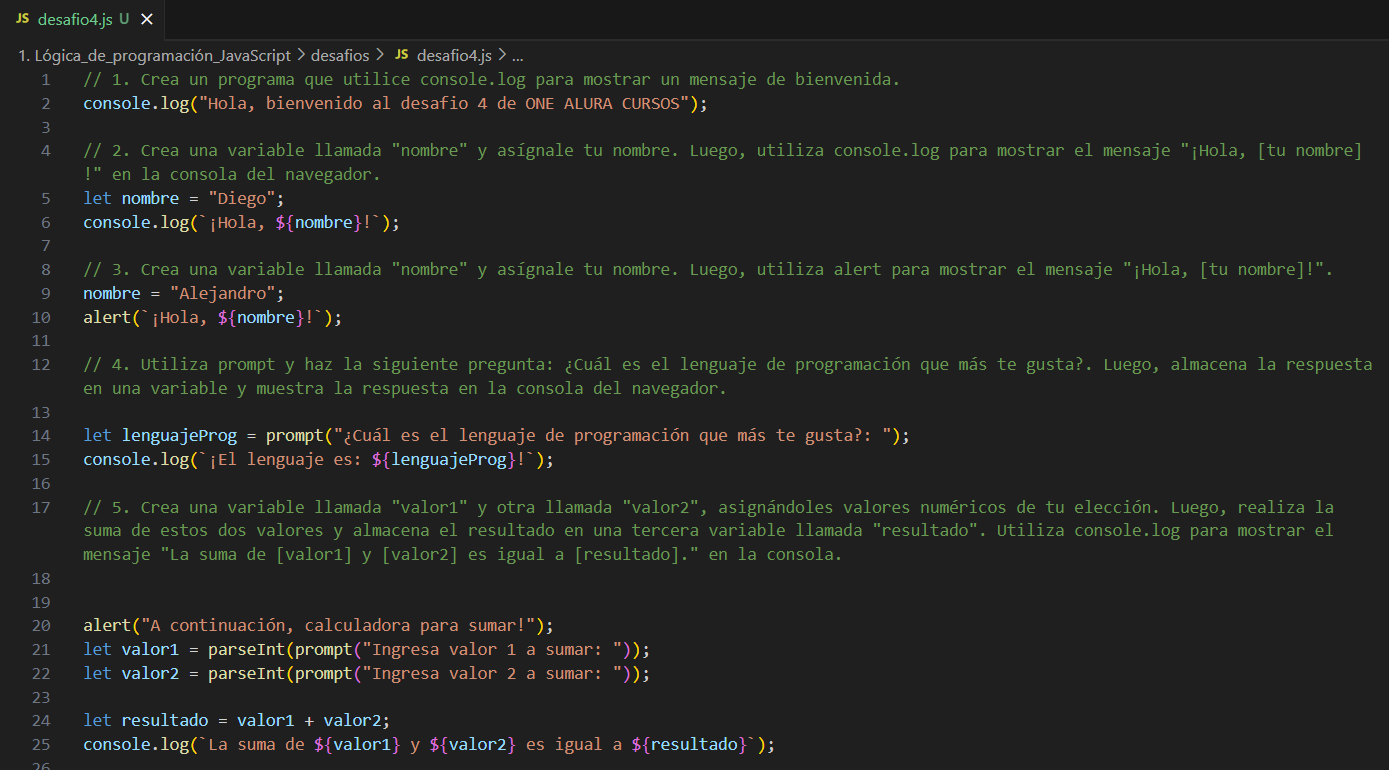Click "let resultado" on line 24
This screenshot has width=1389, height=770.
(146, 721)
